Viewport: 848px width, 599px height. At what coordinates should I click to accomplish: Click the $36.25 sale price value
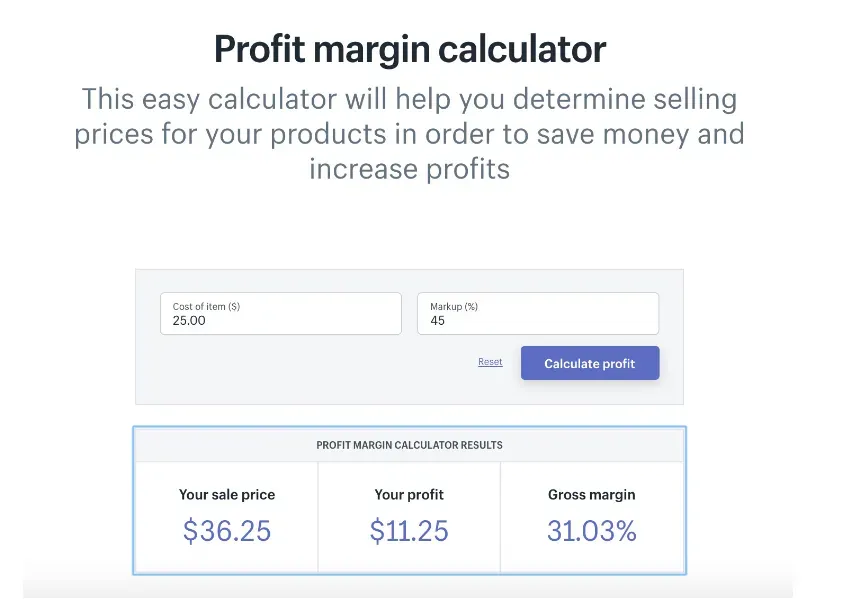[227, 530]
